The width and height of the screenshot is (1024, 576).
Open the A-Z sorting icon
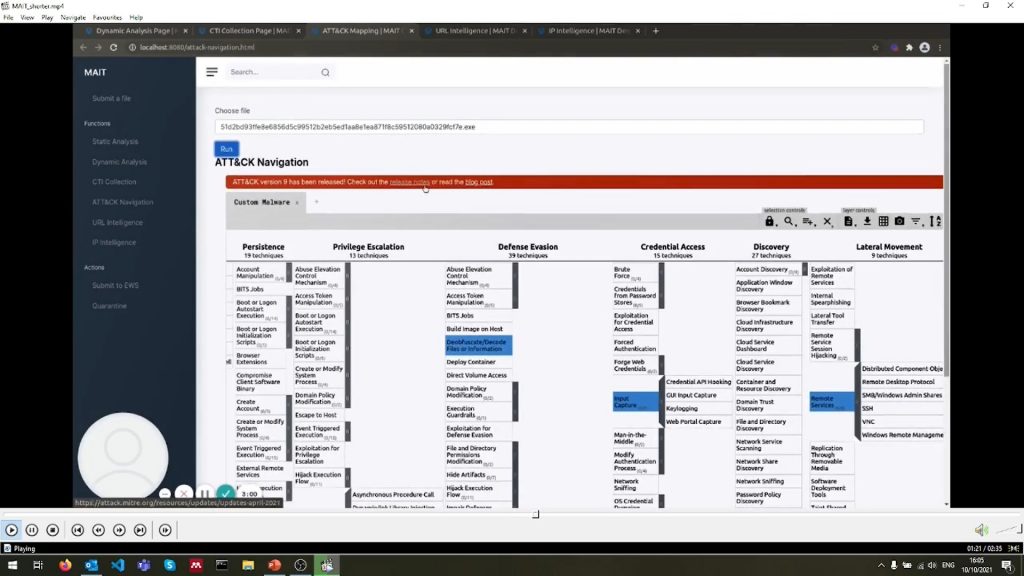point(935,221)
